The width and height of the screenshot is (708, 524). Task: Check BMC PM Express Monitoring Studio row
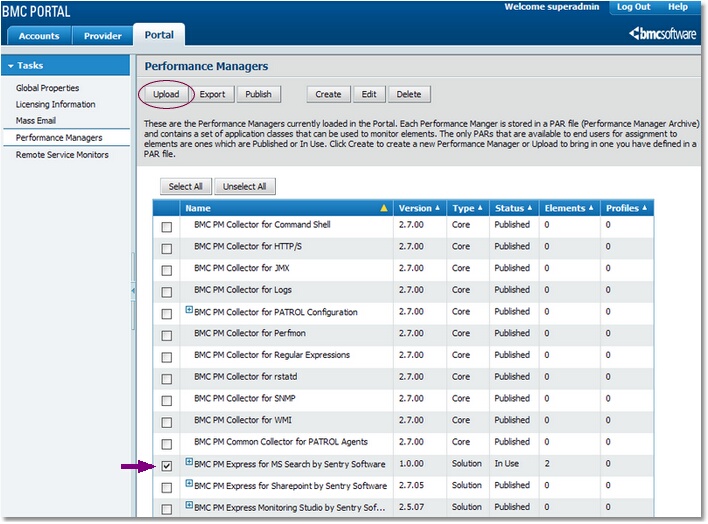coord(167,509)
